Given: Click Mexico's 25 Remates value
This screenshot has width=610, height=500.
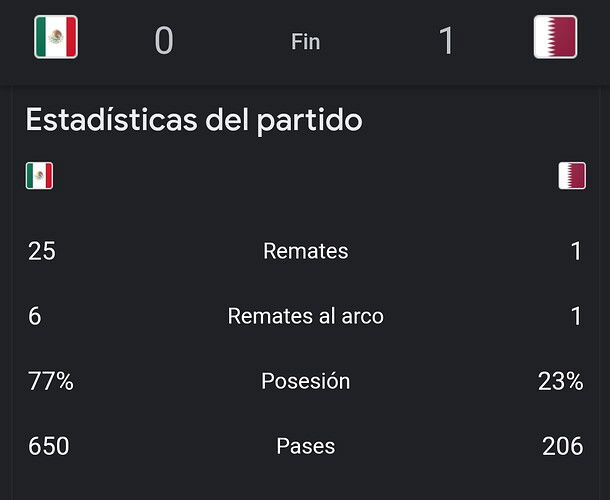Looking at the screenshot, I should click(x=42, y=251).
